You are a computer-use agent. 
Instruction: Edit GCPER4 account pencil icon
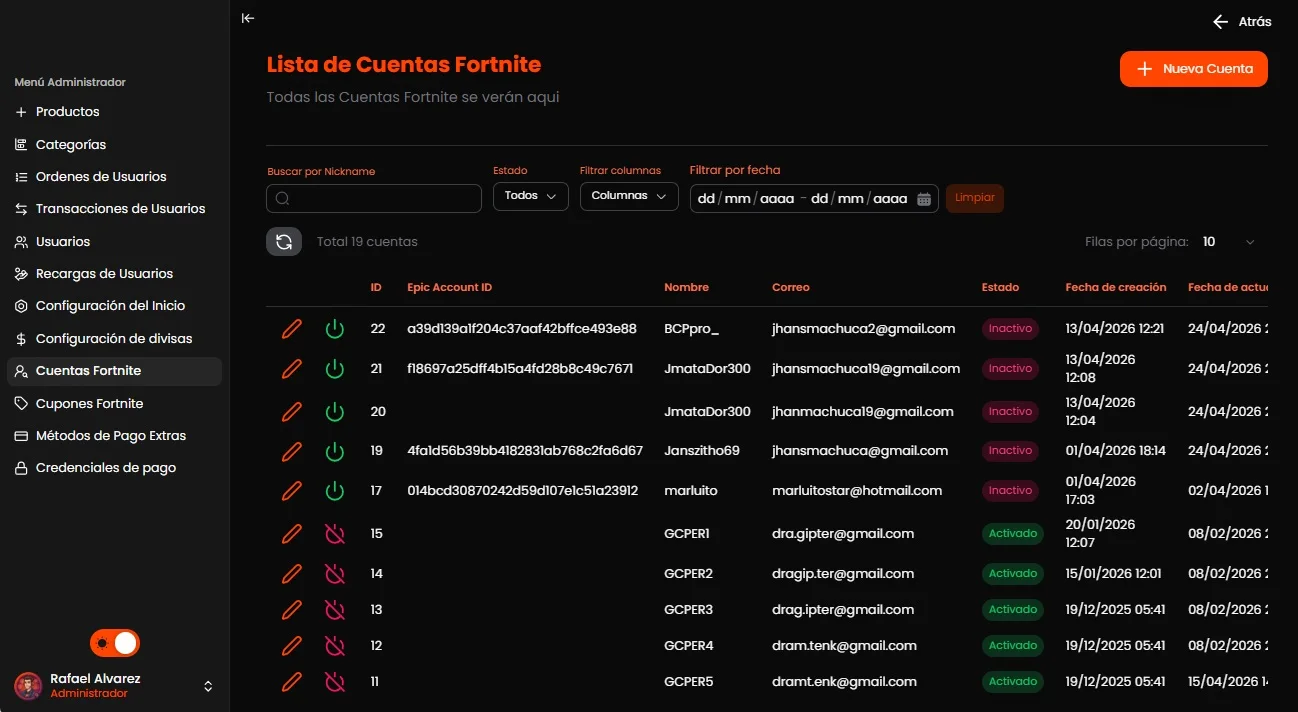tap(292, 646)
